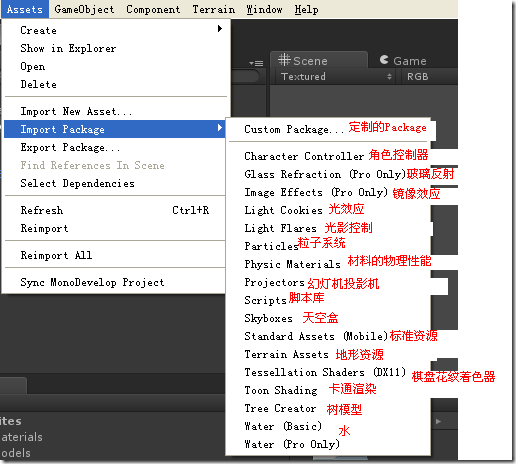
Task: Import Tessellation Shaders (DX11) package
Action: (x=328, y=372)
